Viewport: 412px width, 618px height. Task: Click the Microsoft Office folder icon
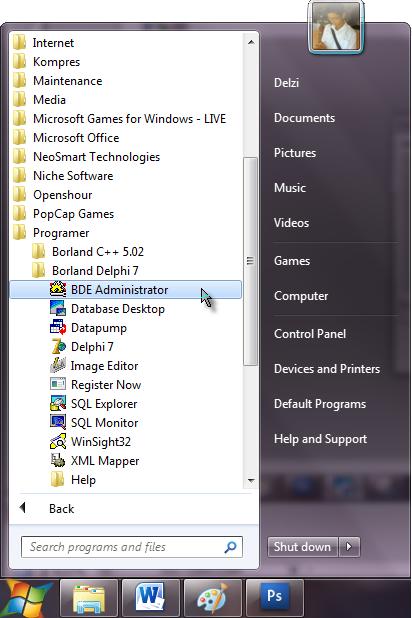point(20,138)
